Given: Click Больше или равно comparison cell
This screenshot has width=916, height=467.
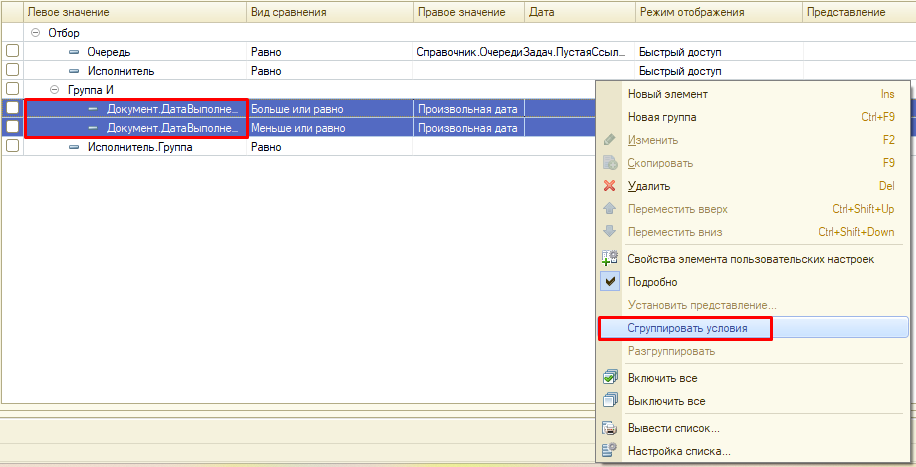Looking at the screenshot, I should [329, 109].
